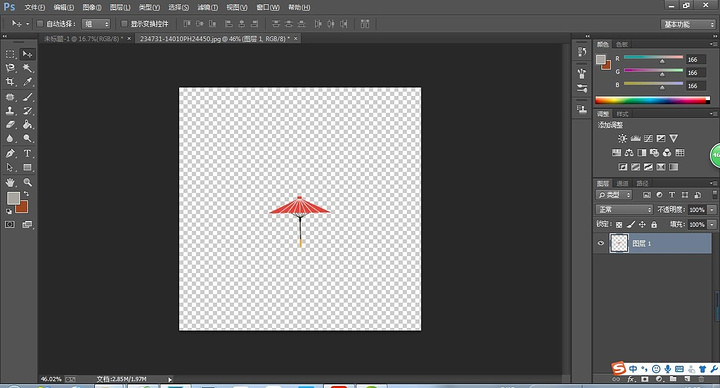Select the Magic Wand tool
The height and width of the screenshot is (388, 720).
28,68
